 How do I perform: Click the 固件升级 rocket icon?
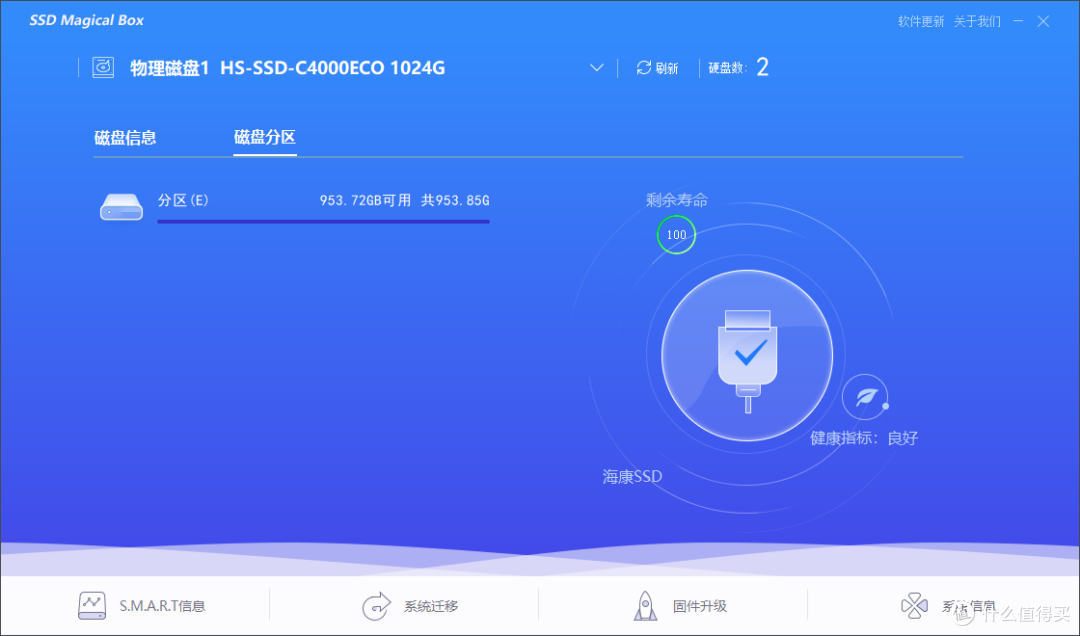[645, 606]
